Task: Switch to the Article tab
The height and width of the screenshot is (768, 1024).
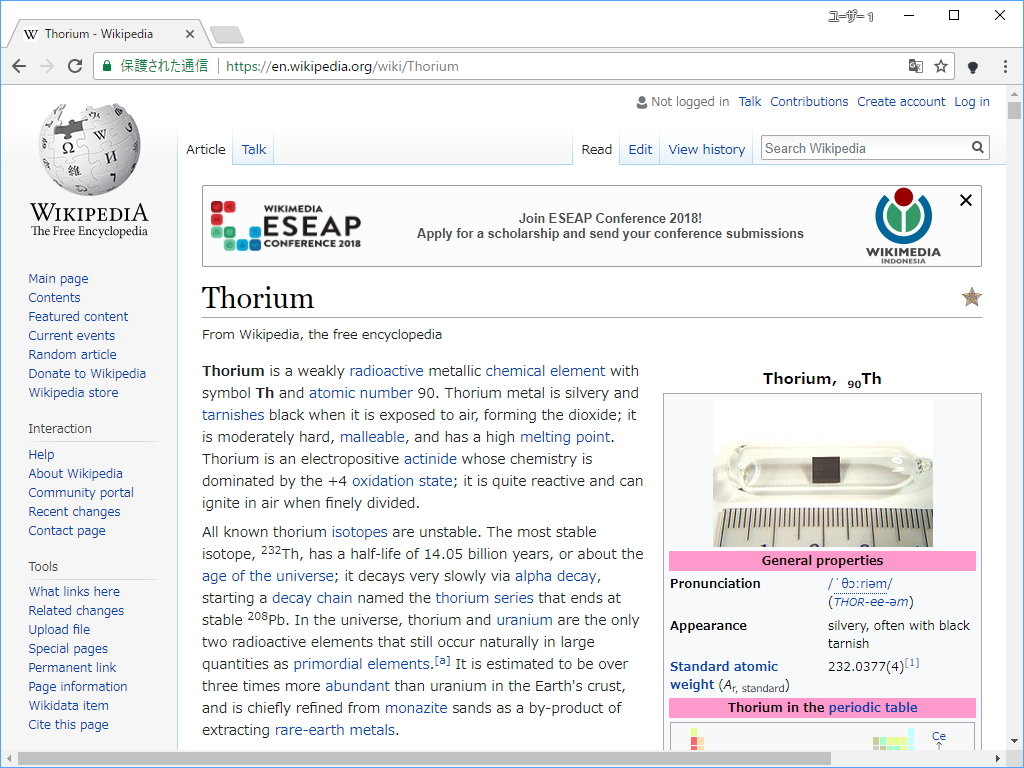Action: 206,150
